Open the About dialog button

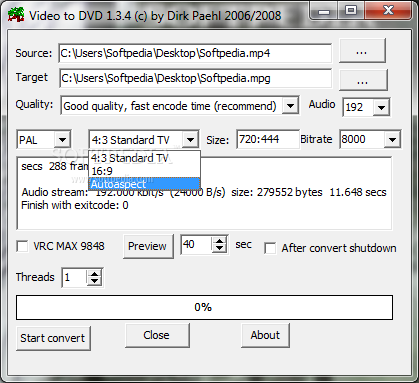265,335
